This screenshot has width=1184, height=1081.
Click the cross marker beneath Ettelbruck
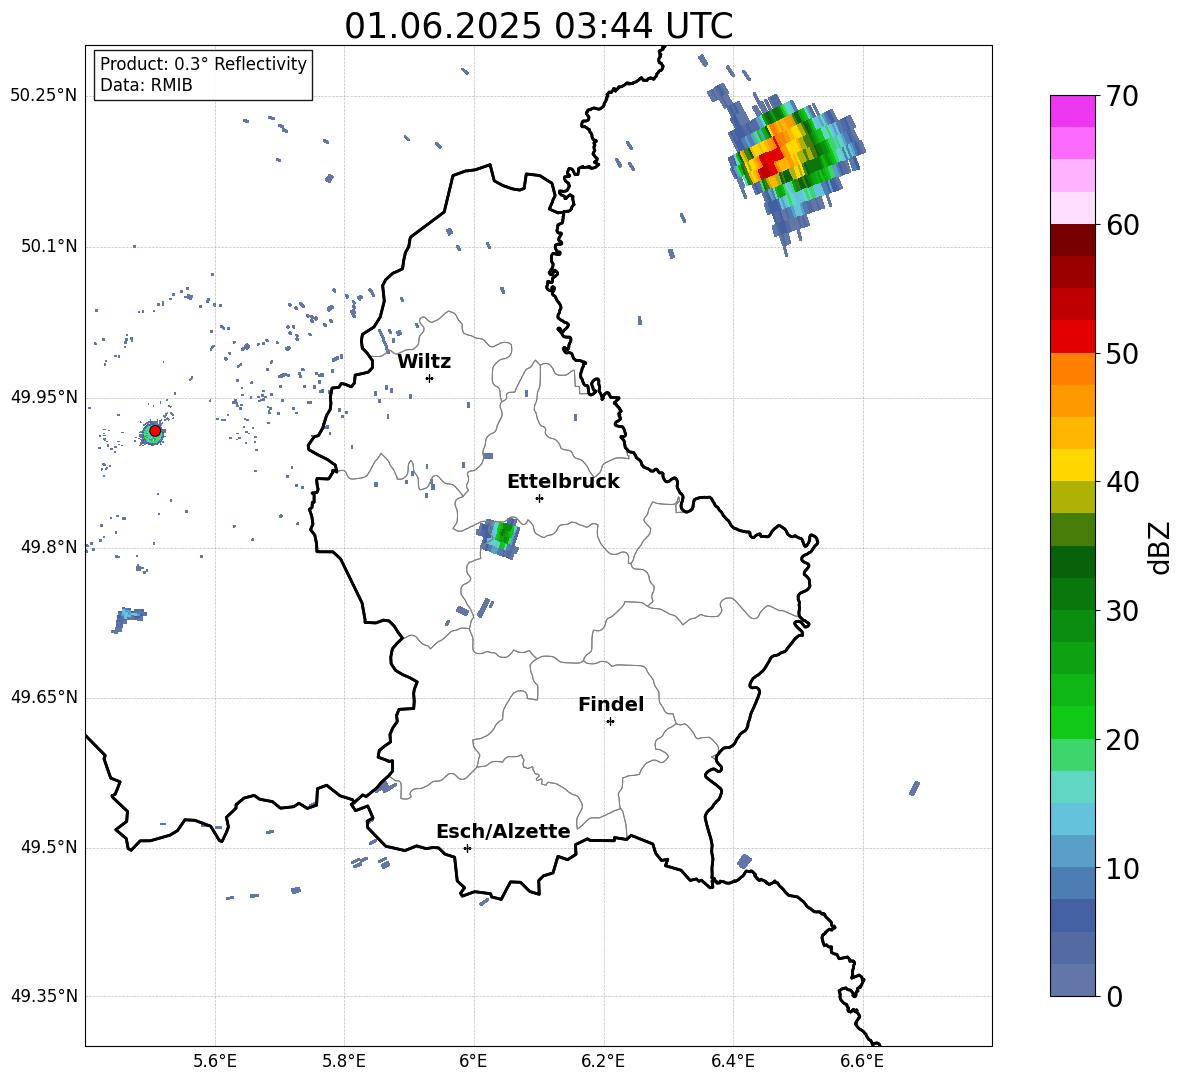pyautogui.click(x=539, y=498)
